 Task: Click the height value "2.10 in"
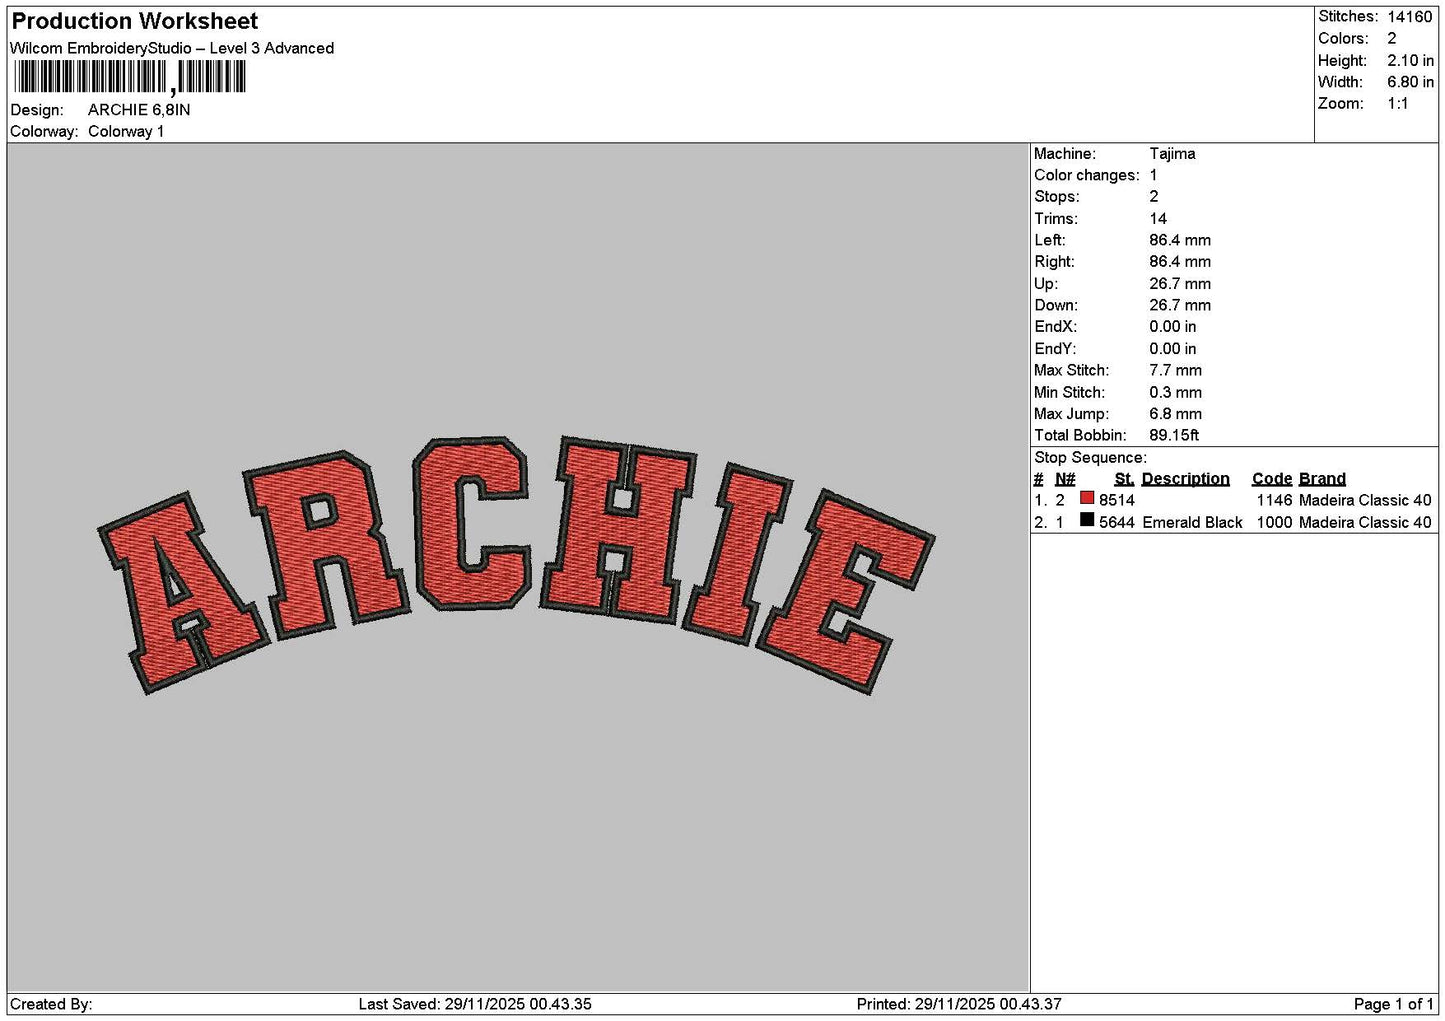(1410, 61)
